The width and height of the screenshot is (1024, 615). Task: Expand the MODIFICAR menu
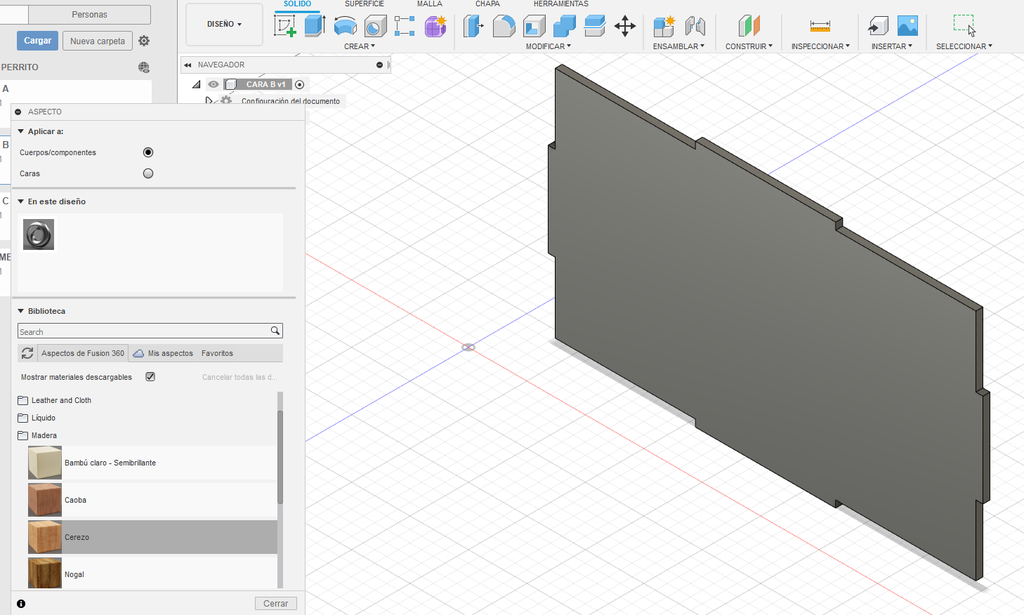pyautogui.click(x=548, y=46)
